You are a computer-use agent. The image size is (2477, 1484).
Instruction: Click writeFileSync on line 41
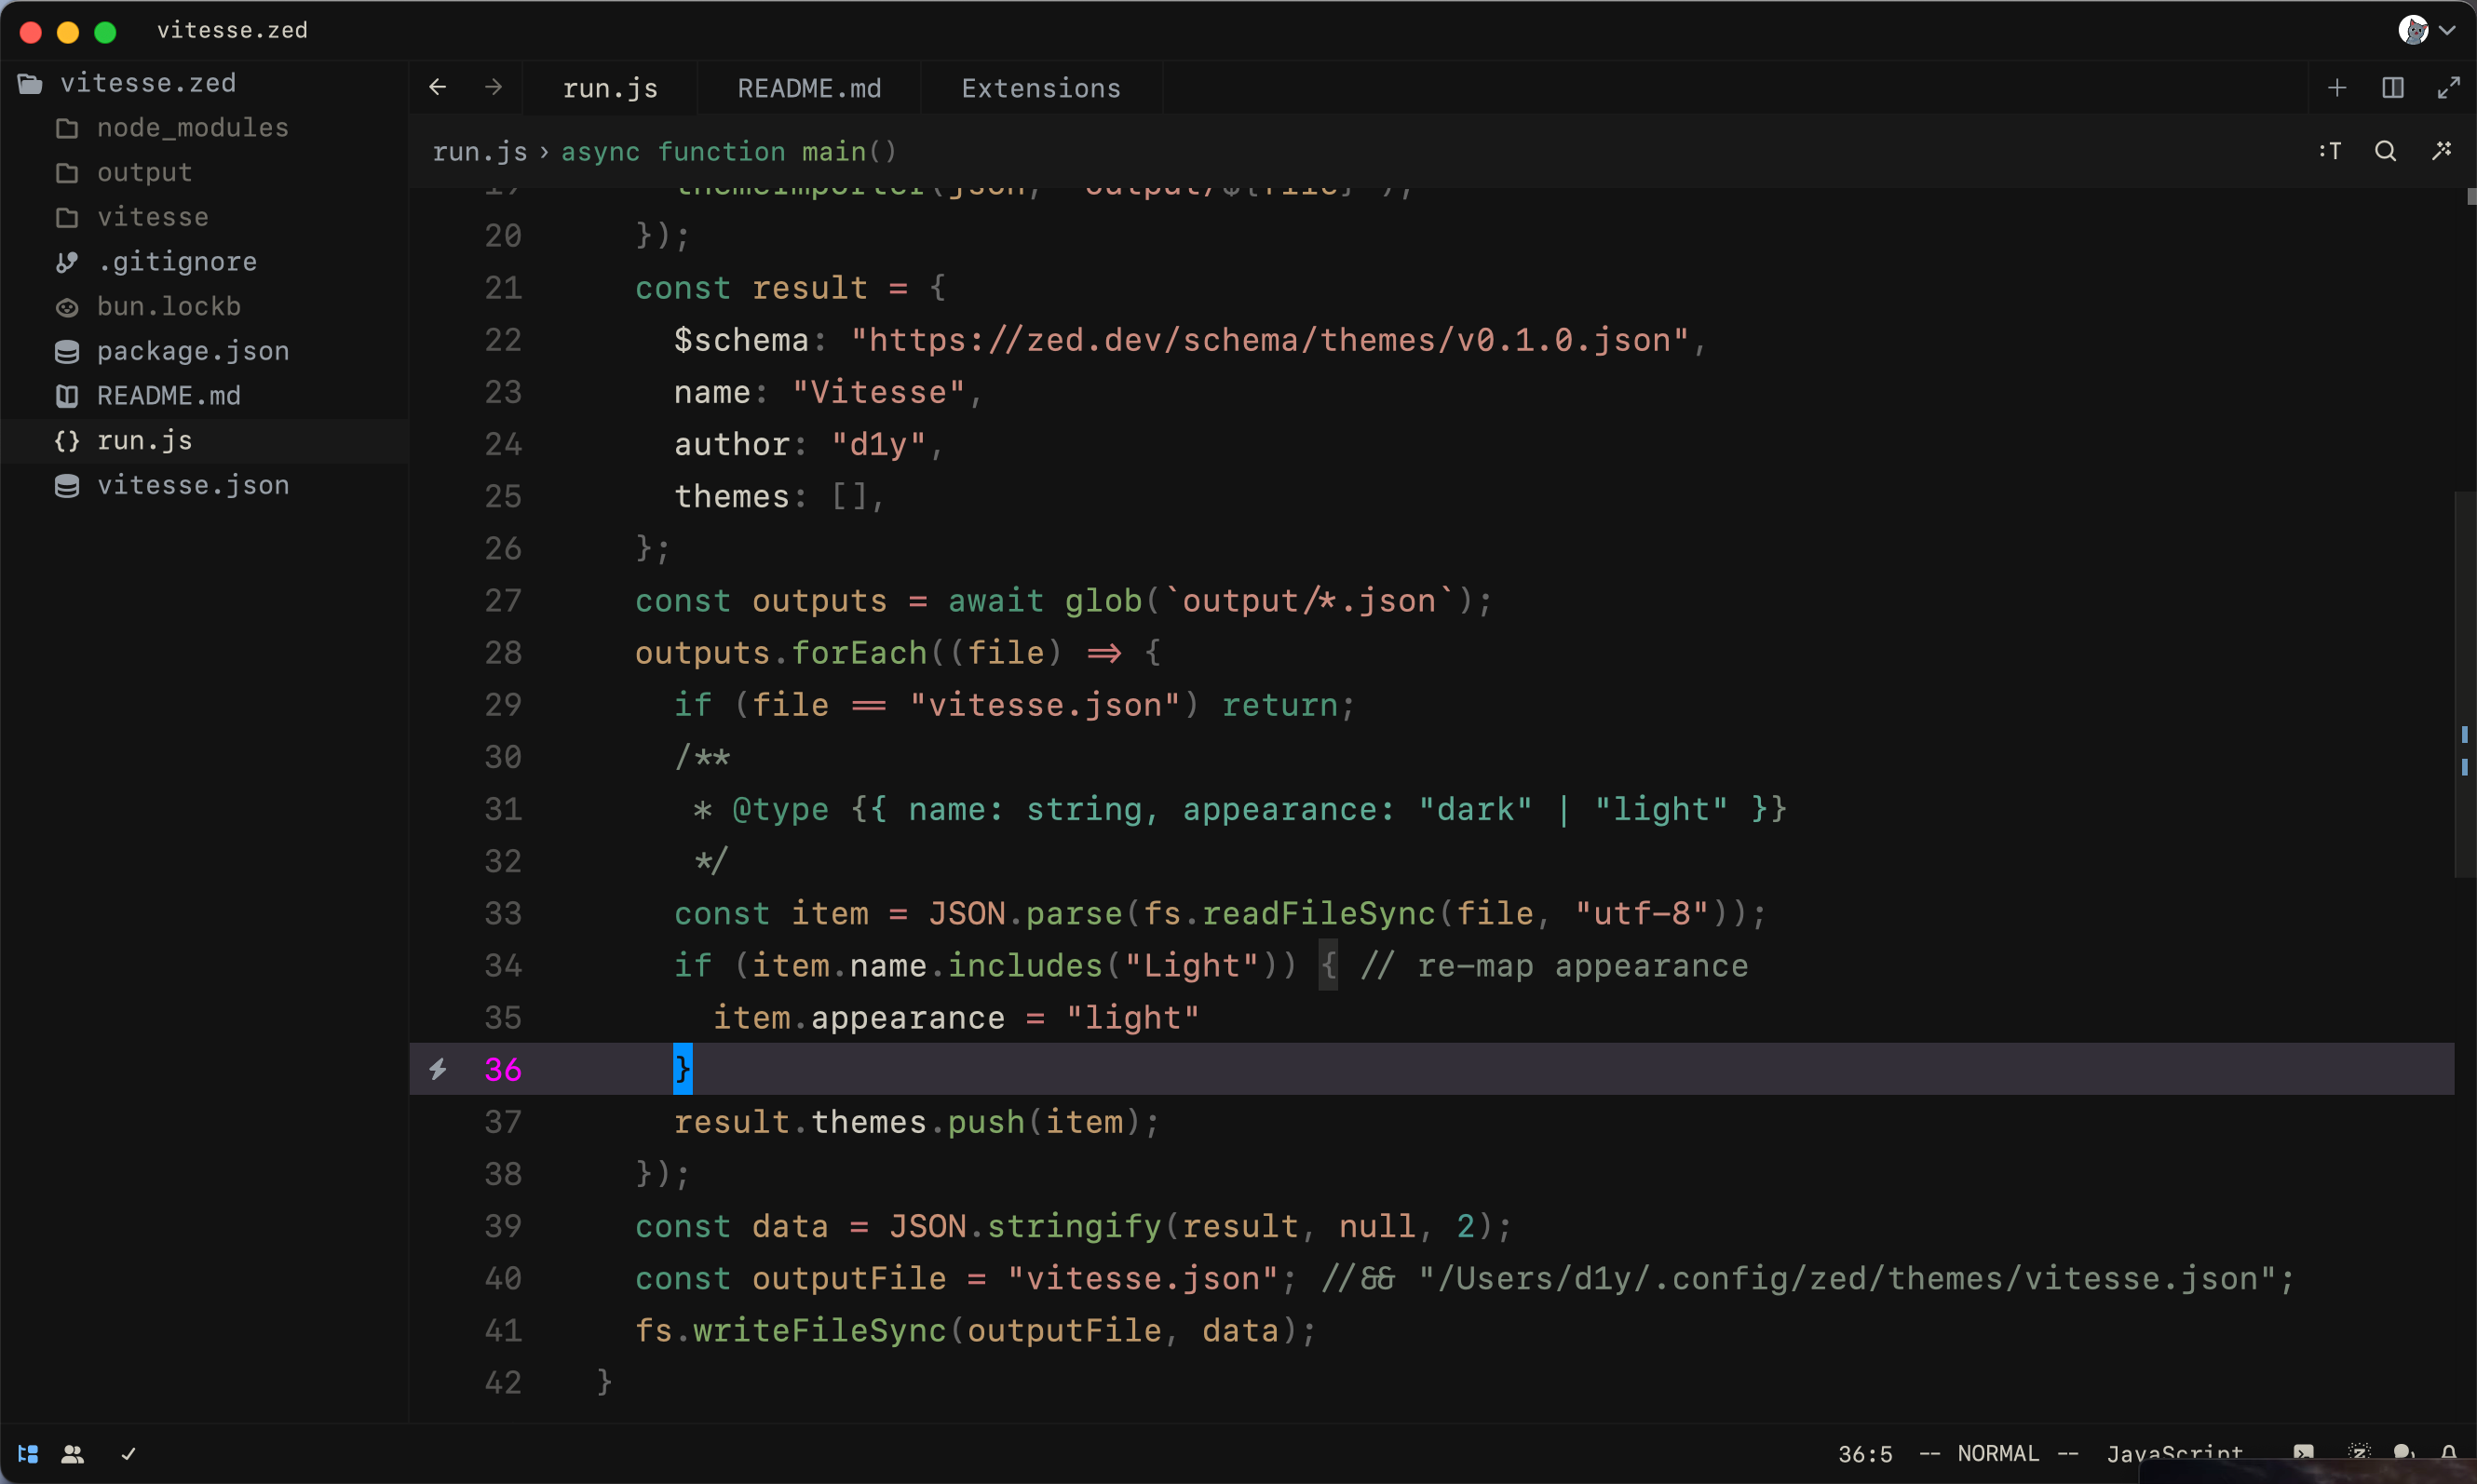[819, 1330]
